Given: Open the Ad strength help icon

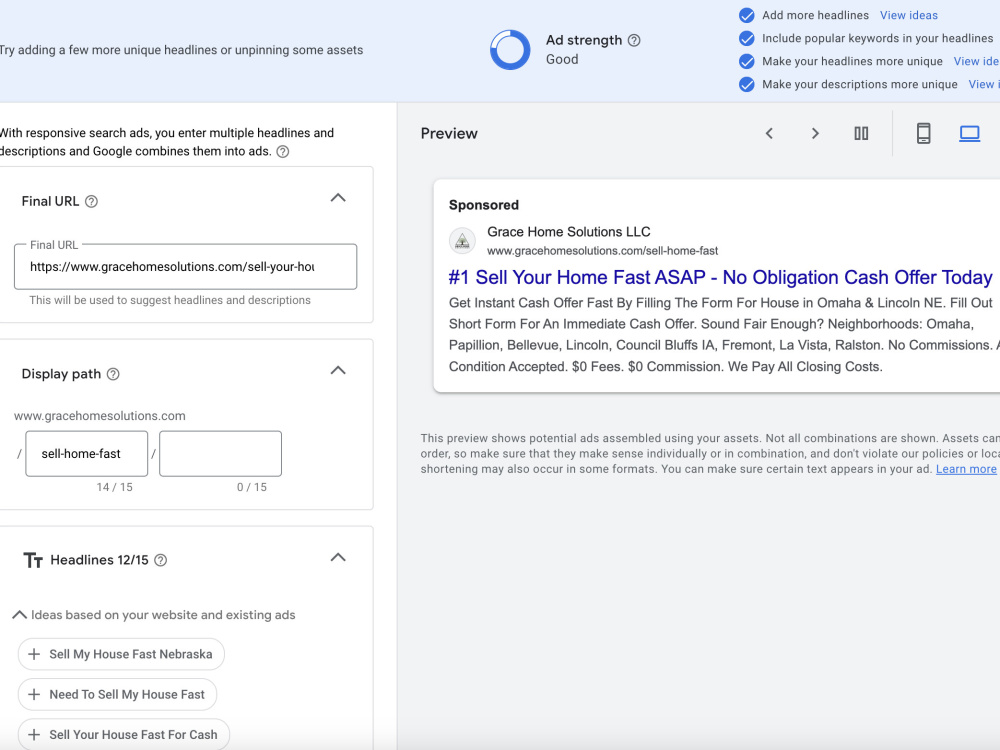Looking at the screenshot, I should tap(634, 40).
